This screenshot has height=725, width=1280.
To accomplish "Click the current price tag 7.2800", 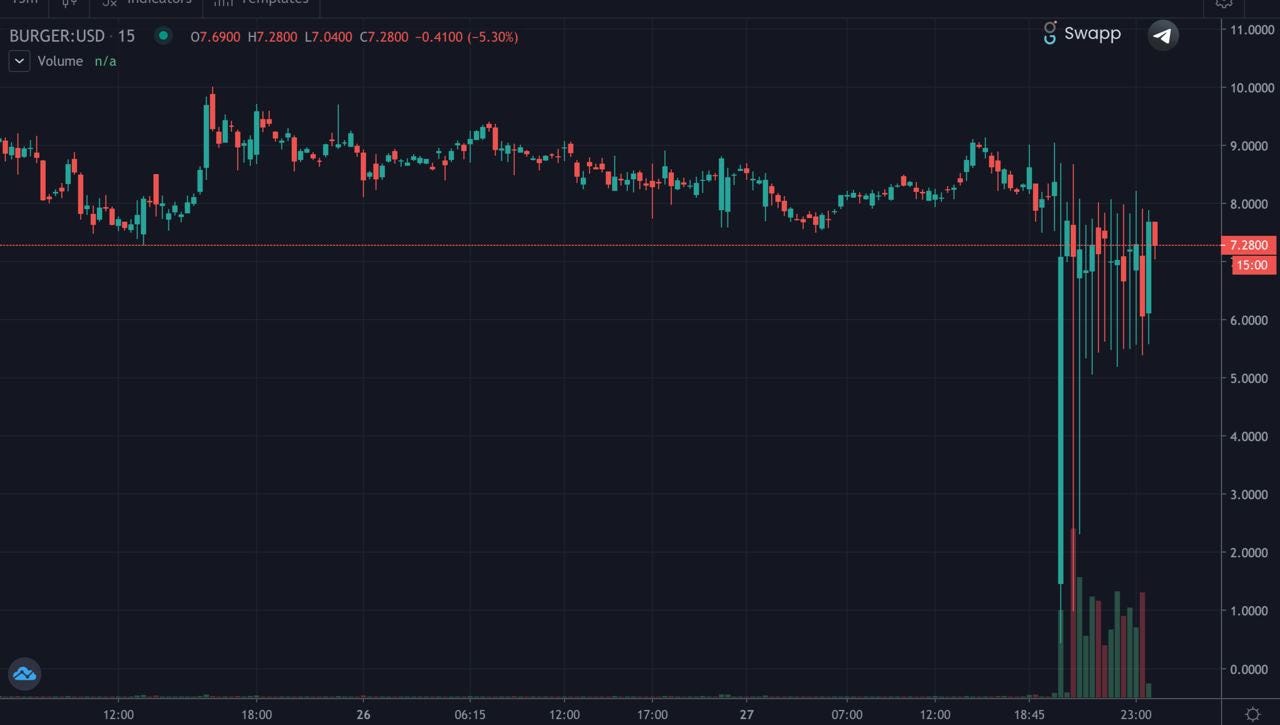I will point(1249,245).
